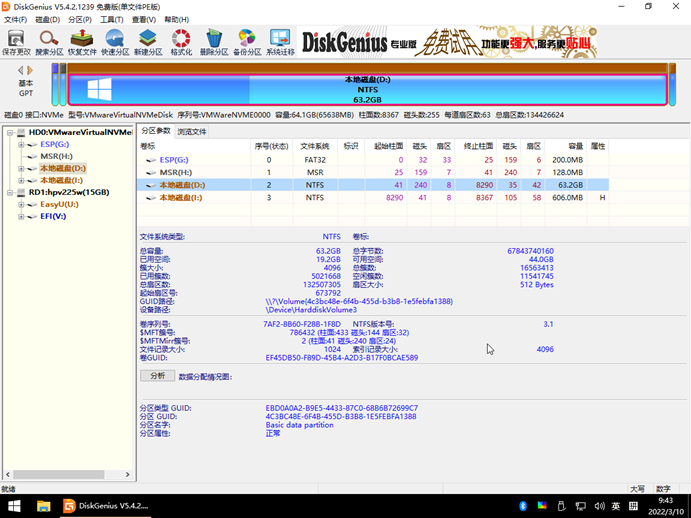Viewport: 691px width, 518px height.
Task: Select the 本地磁盘(I:) row in partition table
Action: pos(373,198)
